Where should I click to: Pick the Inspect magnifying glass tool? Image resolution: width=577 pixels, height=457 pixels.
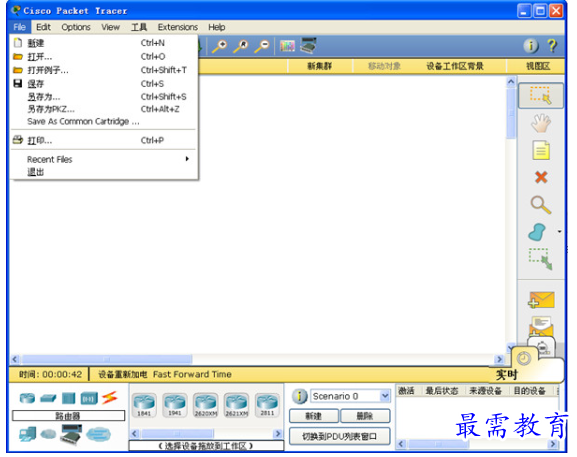pos(541,205)
